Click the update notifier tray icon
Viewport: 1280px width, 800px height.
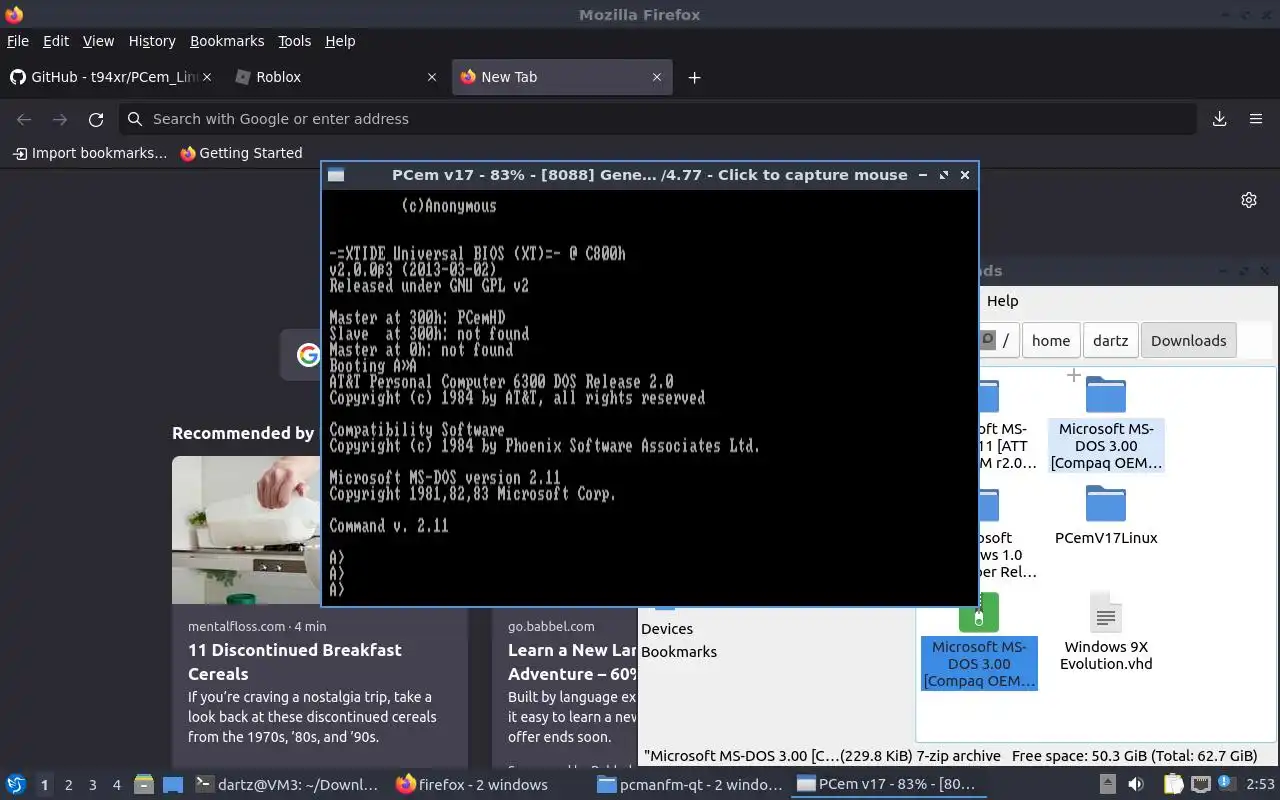[x=1226, y=784]
